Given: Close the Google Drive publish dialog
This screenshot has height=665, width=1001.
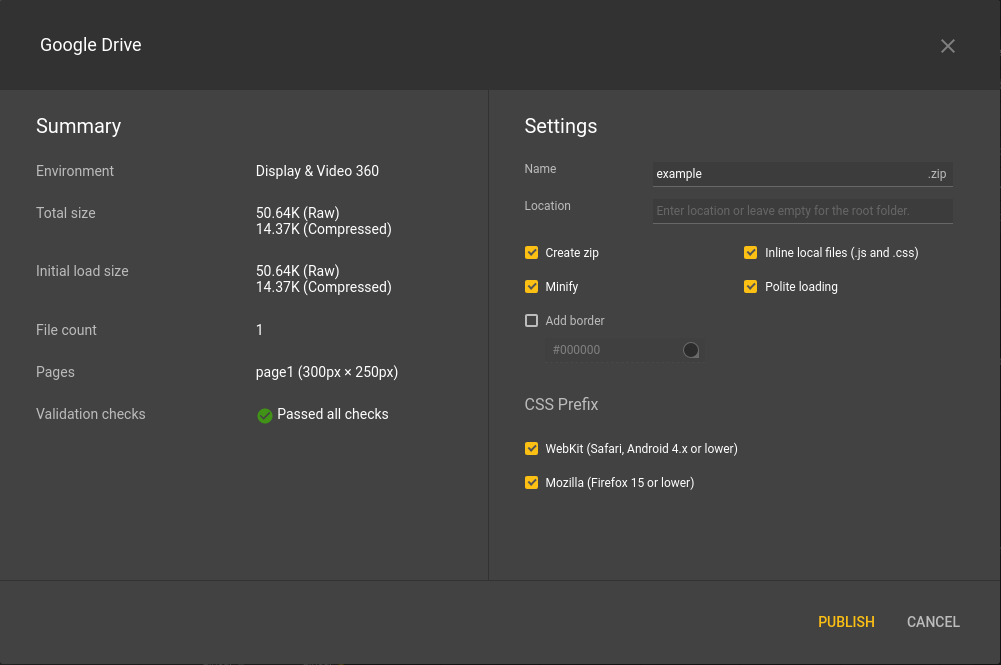Looking at the screenshot, I should click(x=948, y=46).
